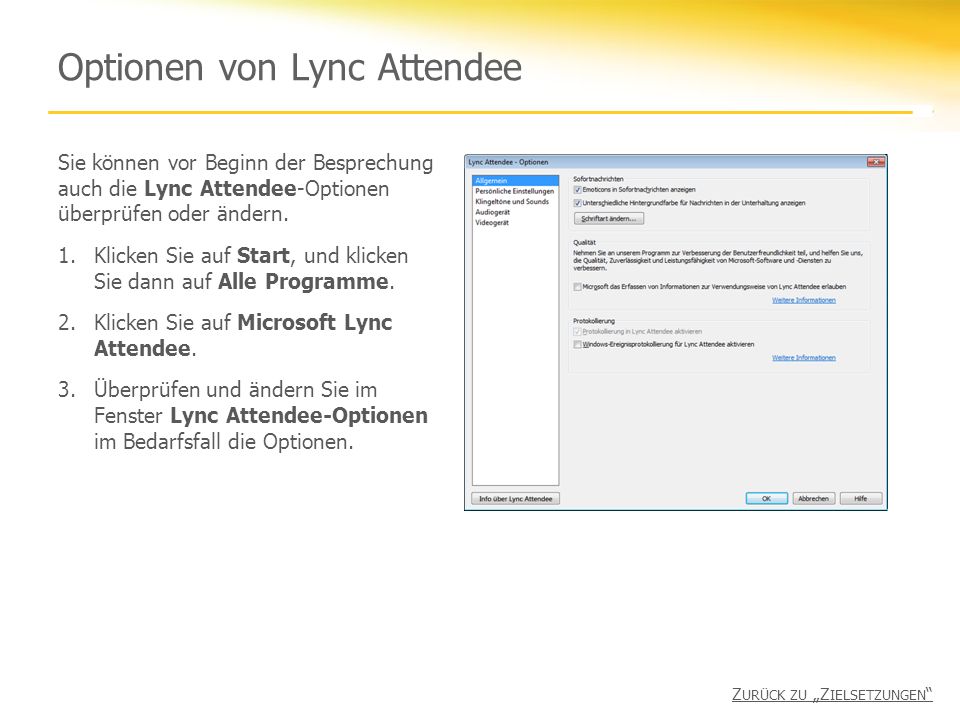This screenshot has width=960, height=720.
Task: Follow Weitere Informationen link under Qualität
Action: (x=803, y=300)
